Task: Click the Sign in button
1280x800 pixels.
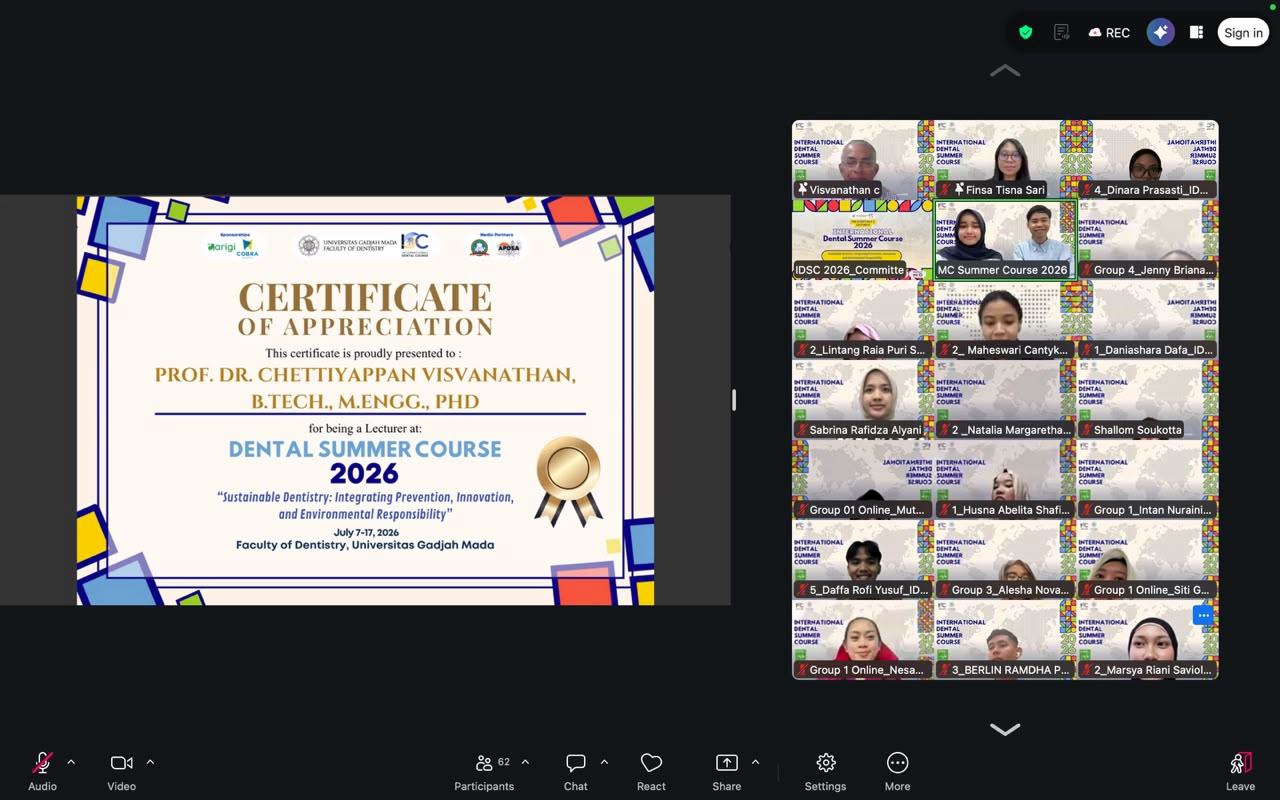Action: [1243, 32]
